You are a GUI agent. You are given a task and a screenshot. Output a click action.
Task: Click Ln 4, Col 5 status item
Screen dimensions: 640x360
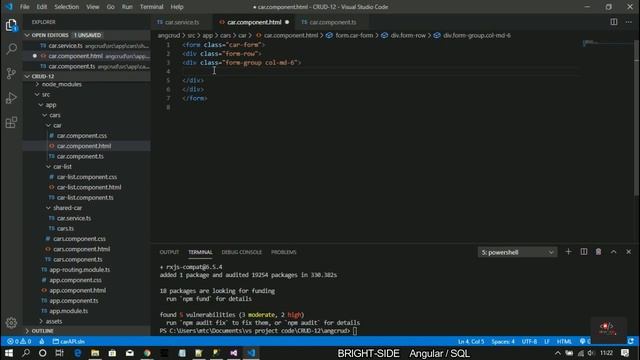(471, 341)
